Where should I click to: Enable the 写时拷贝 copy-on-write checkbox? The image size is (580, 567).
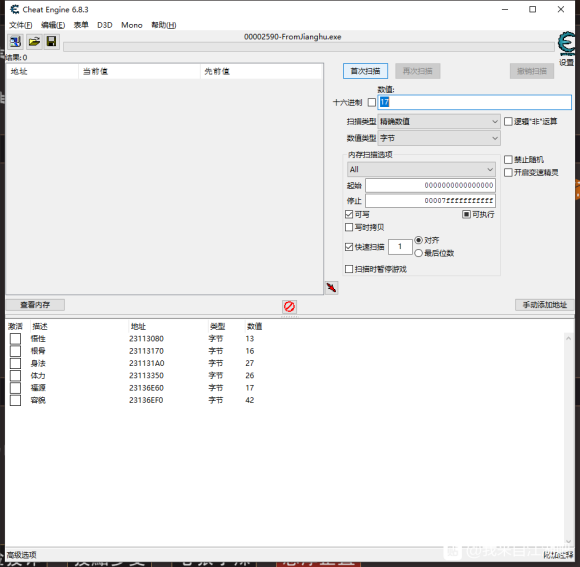(x=349, y=227)
